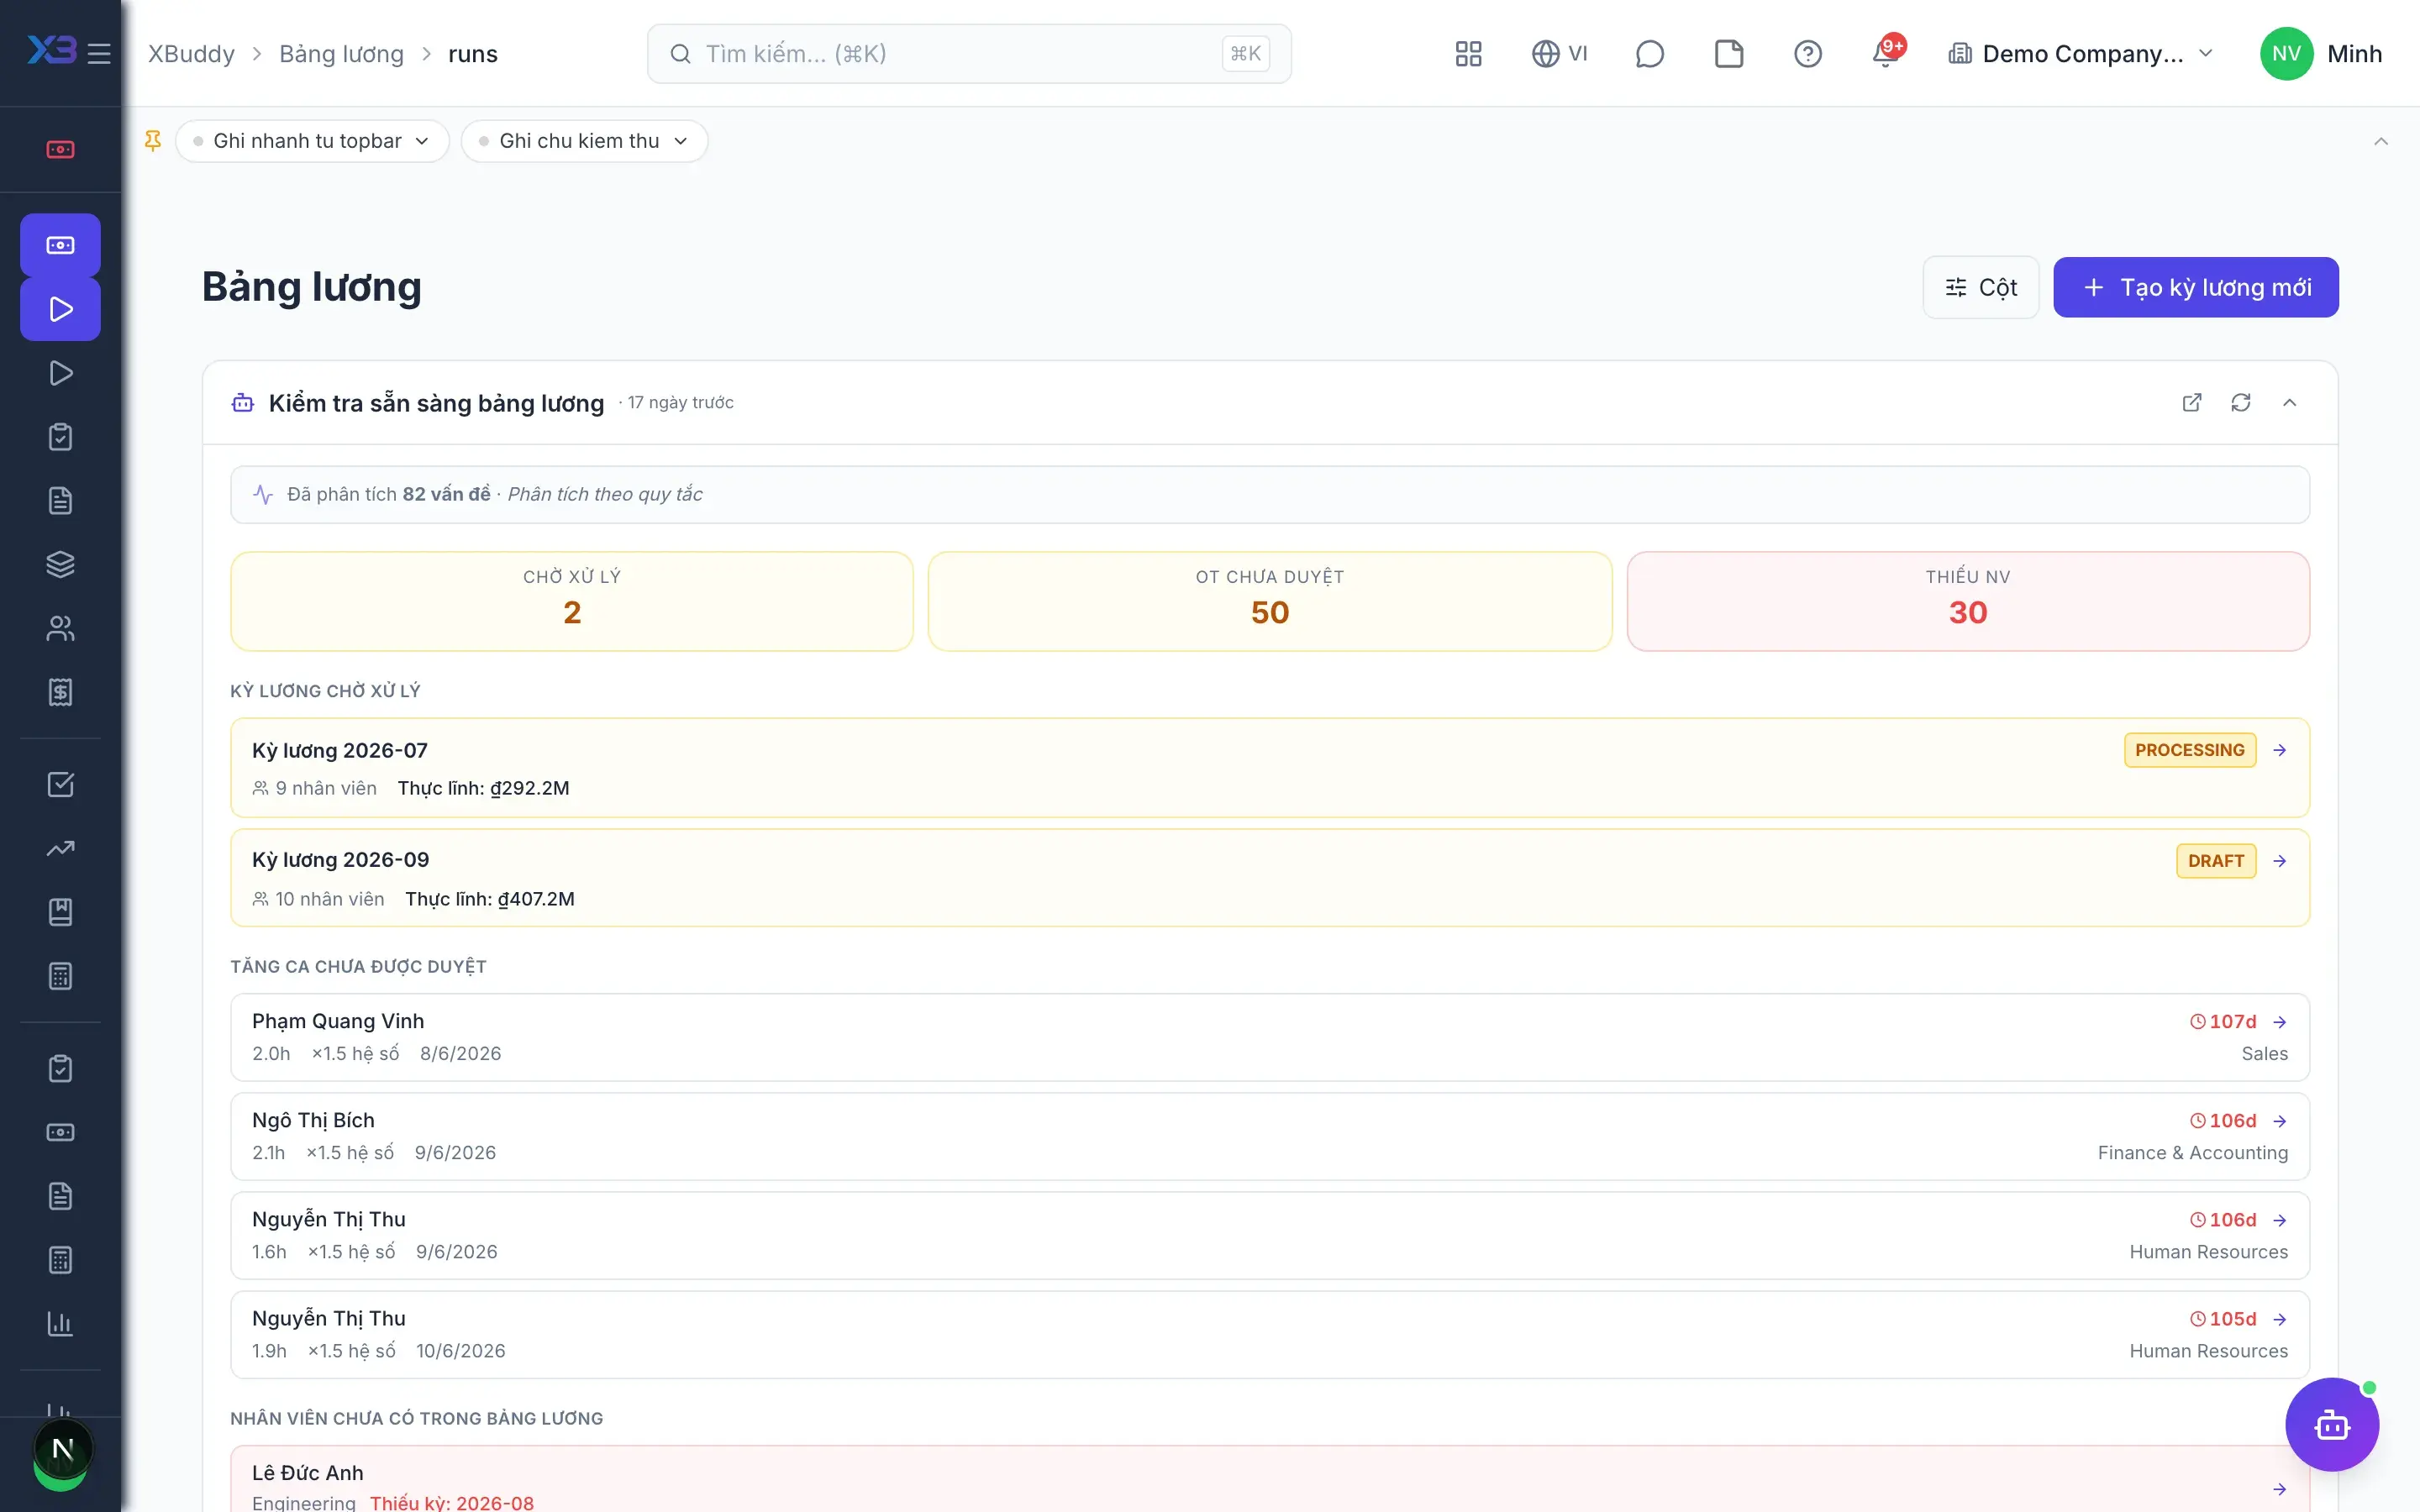Screen dimensions: 2420x1512
Task: Expand the Ghi nhanh tu topbar dropdown
Action: [312, 141]
